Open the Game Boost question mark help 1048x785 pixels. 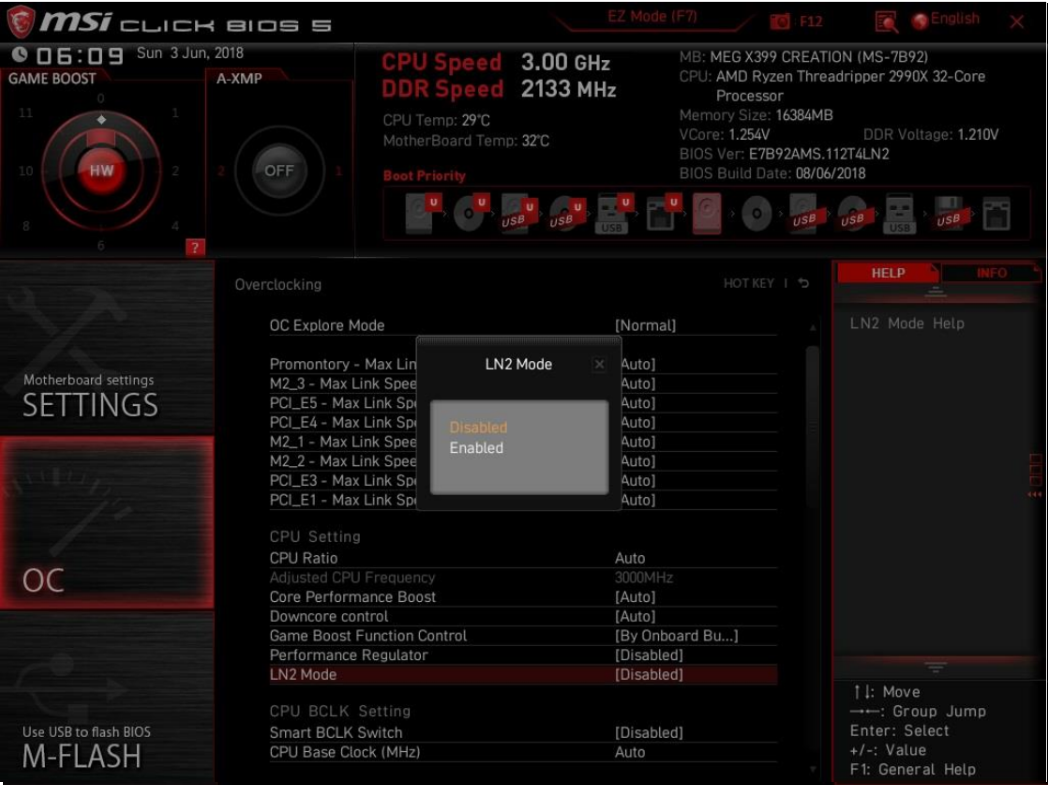point(194,247)
